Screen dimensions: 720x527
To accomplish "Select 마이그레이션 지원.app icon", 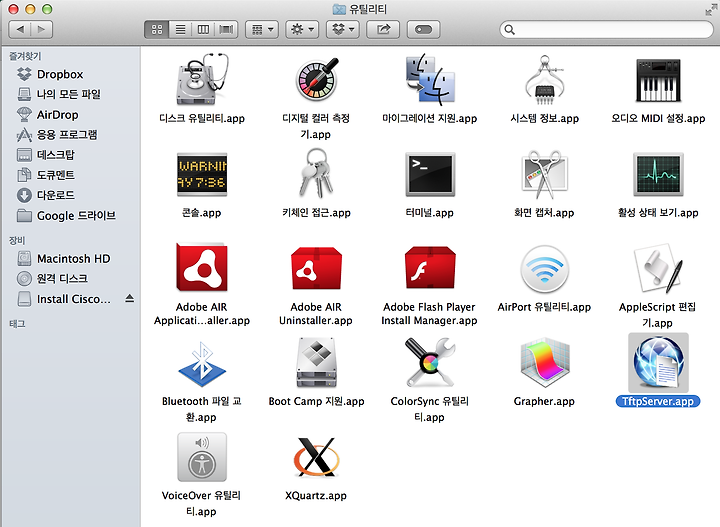I will click(430, 79).
